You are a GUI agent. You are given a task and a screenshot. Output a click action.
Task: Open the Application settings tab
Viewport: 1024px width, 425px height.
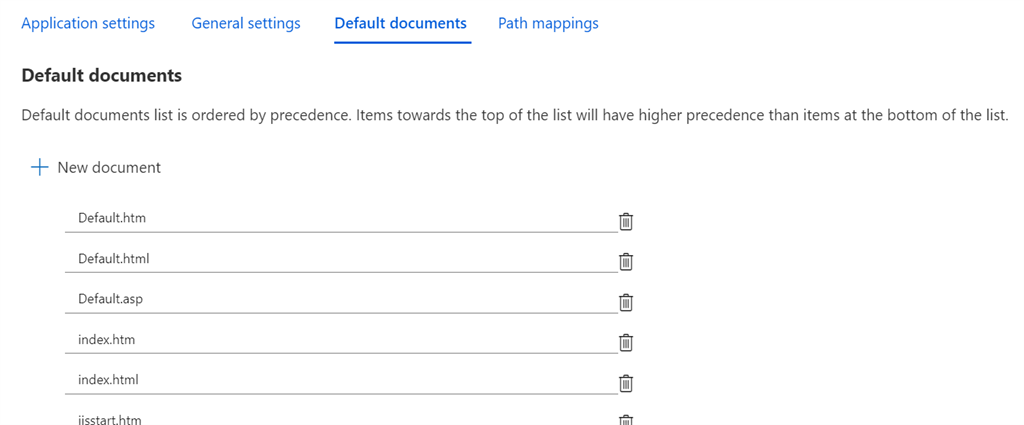click(88, 24)
